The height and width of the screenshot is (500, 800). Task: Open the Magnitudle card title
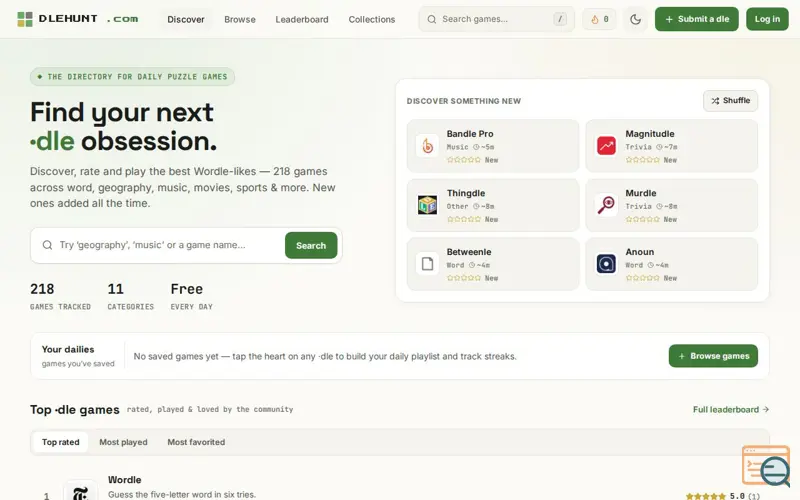pyautogui.click(x=649, y=134)
